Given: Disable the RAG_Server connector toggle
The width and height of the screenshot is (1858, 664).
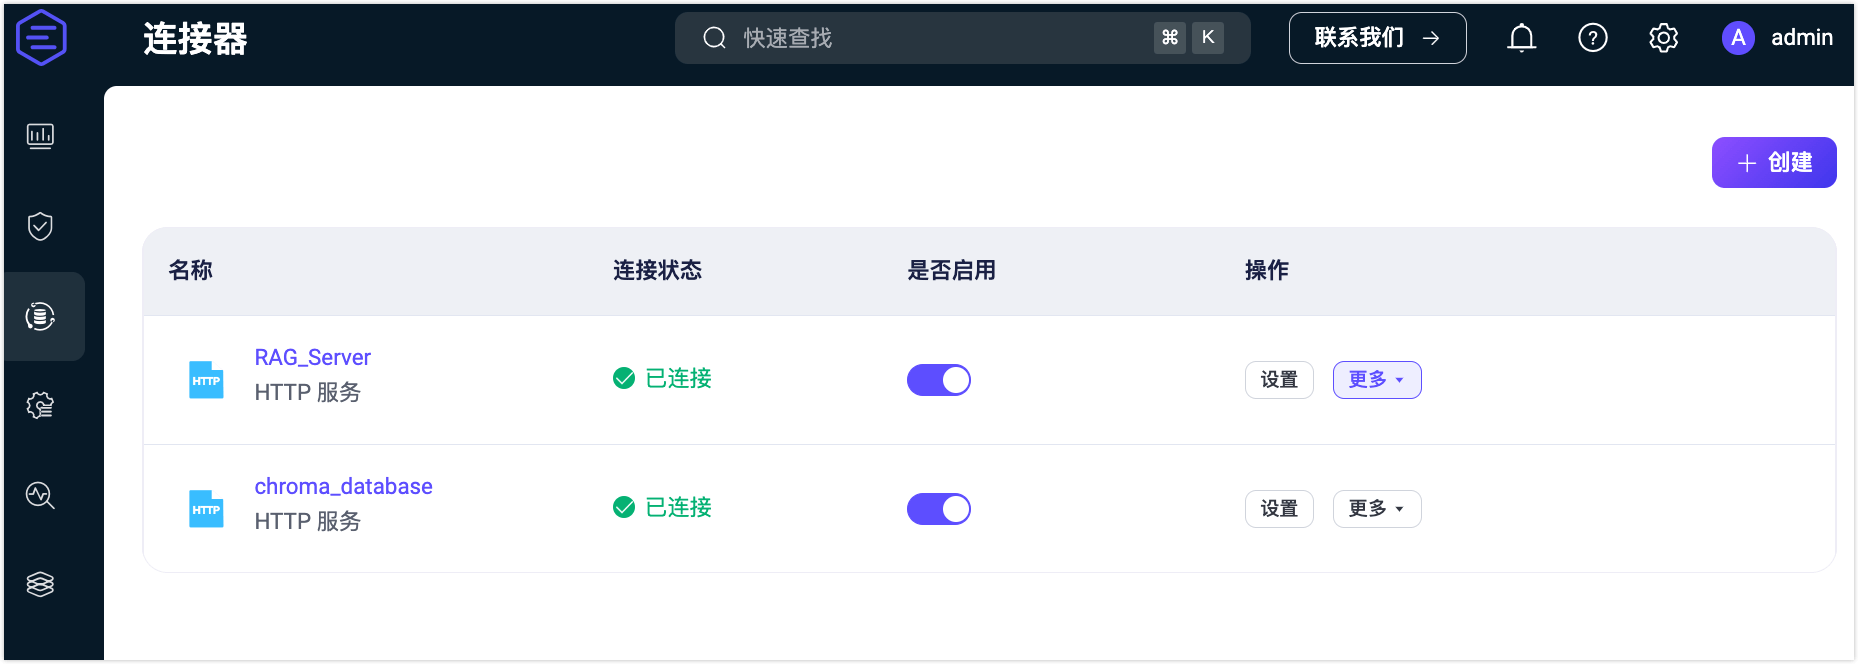Looking at the screenshot, I should point(938,380).
